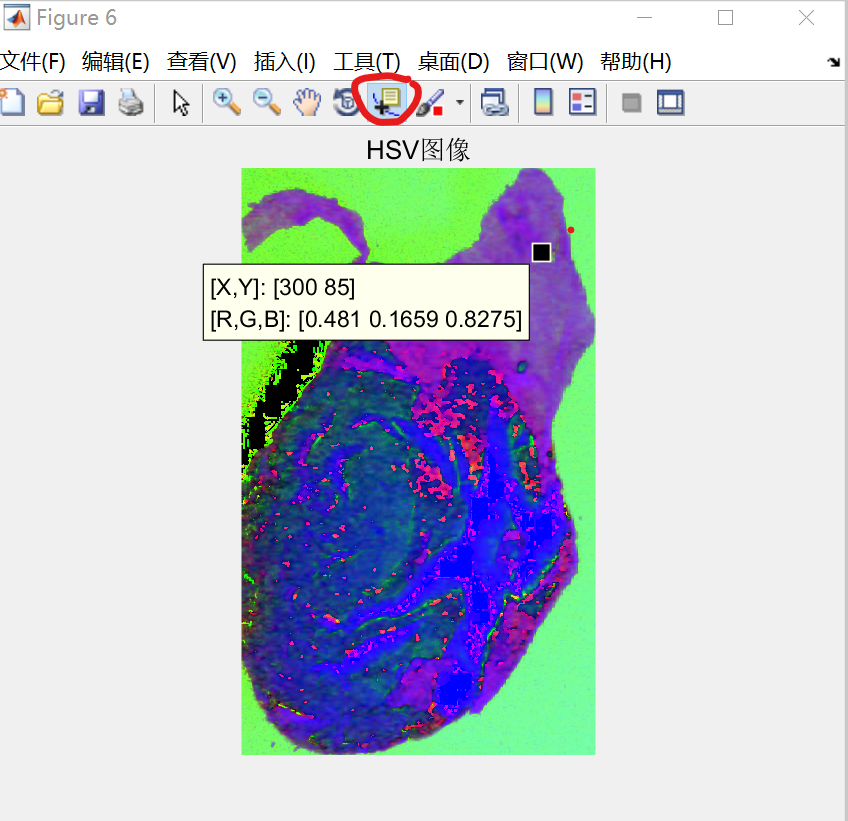Screen dimensions: 848x821
Task: Click the Print figure button
Action: pos(131,101)
